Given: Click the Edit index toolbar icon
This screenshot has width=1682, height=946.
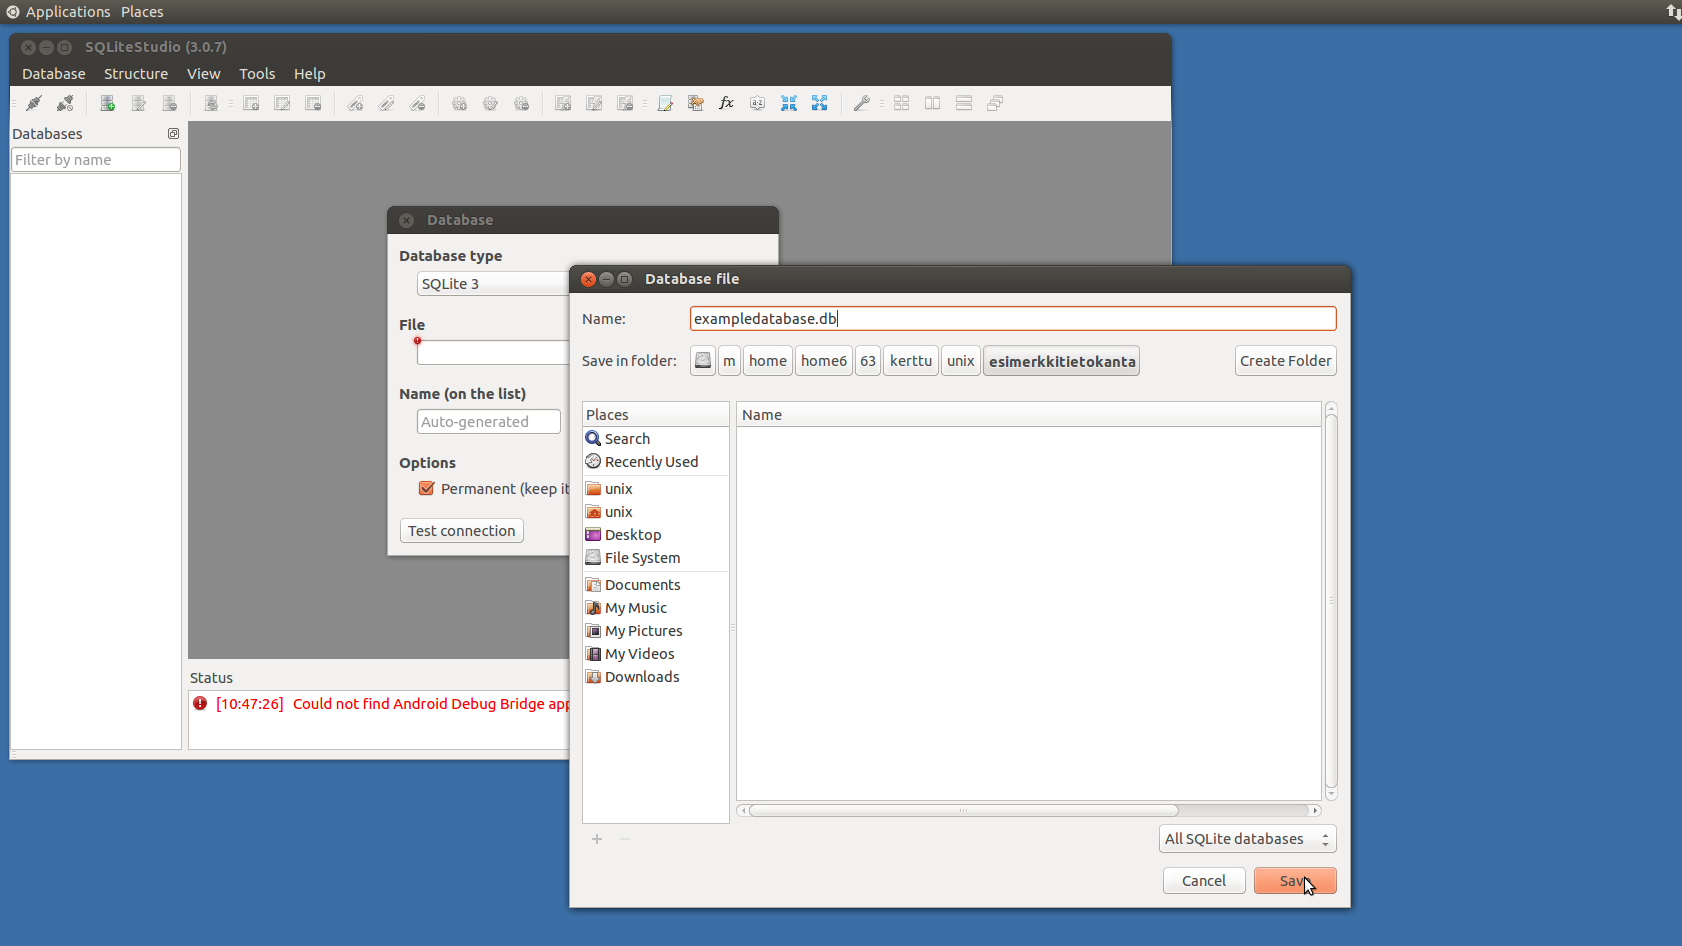Looking at the screenshot, I should pyautogui.click(x=386, y=103).
